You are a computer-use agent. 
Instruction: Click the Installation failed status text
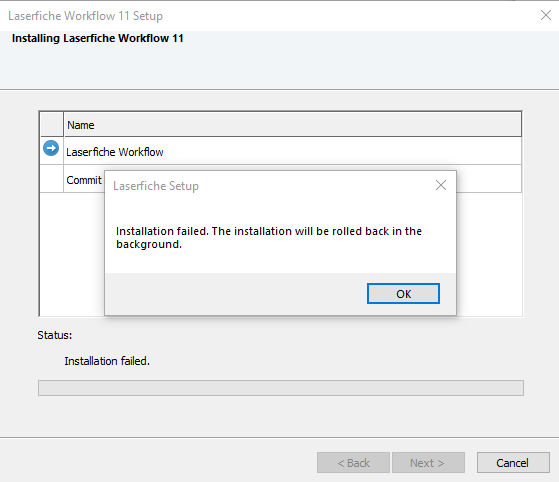[107, 361]
